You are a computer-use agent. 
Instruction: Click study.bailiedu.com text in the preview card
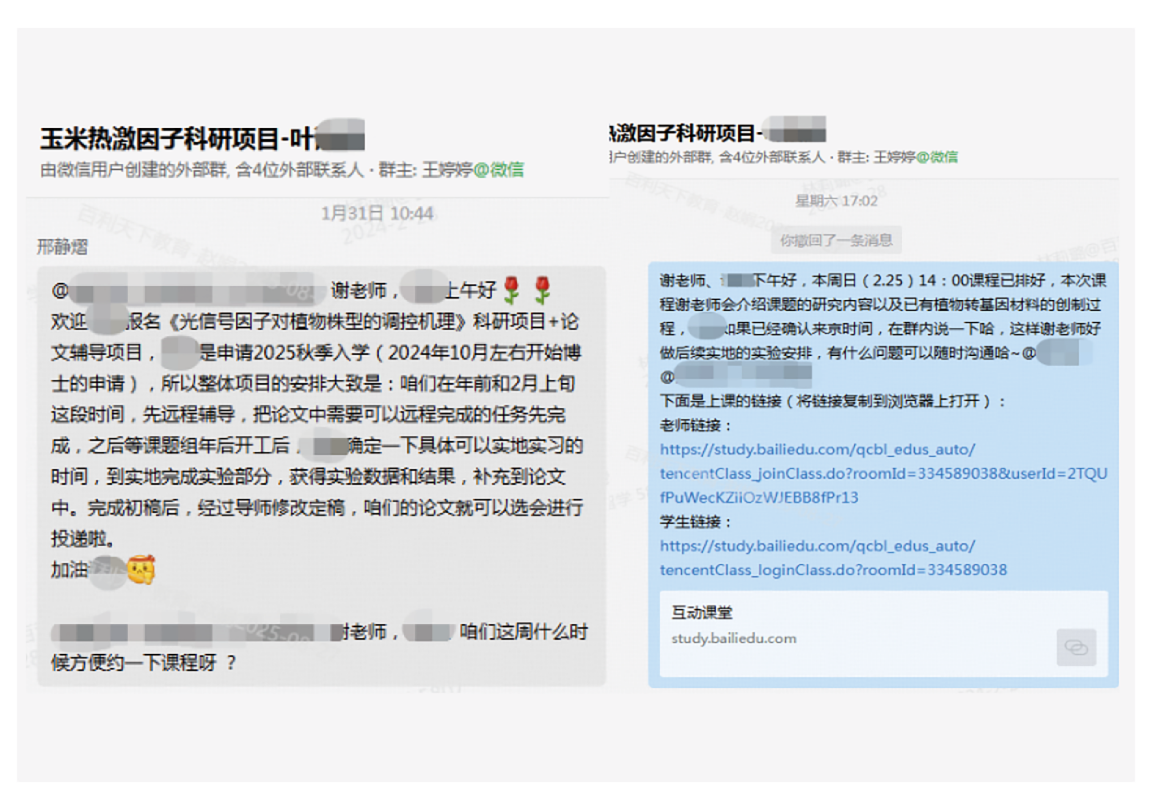(734, 638)
